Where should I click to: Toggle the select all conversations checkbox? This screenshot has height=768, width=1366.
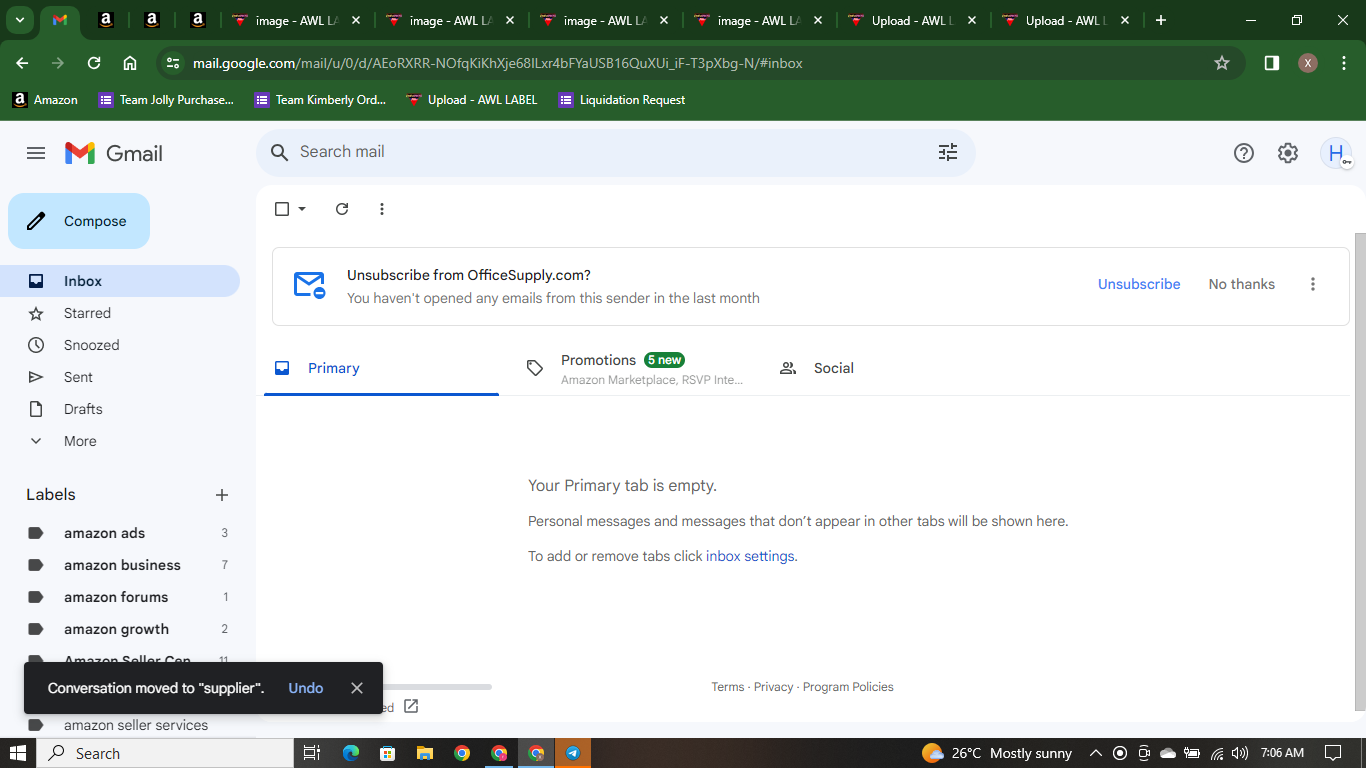point(282,209)
